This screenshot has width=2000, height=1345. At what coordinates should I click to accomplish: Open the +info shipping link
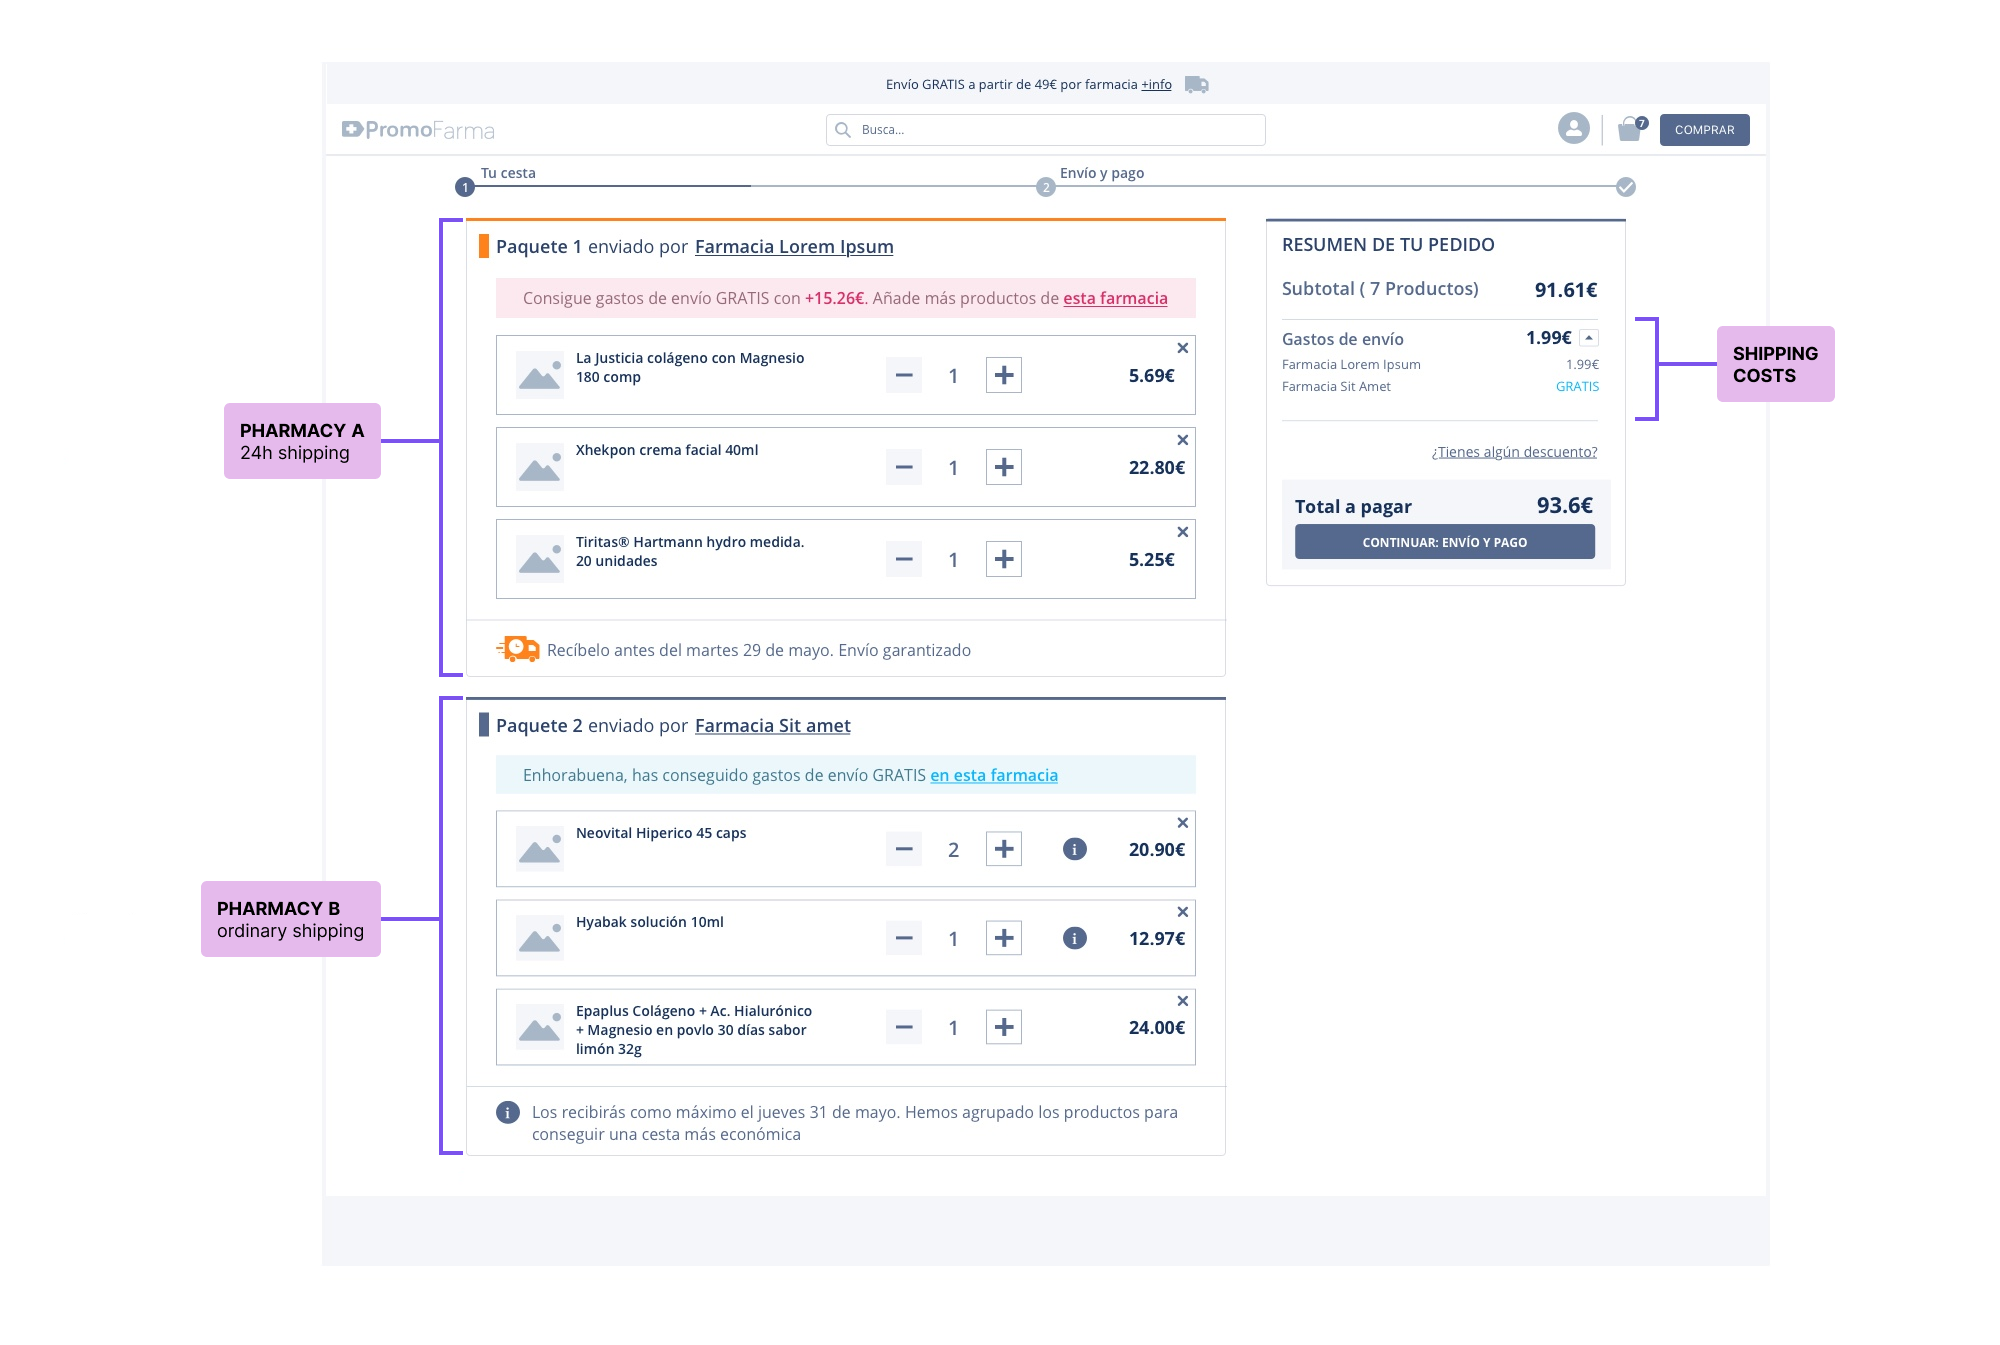[1156, 85]
